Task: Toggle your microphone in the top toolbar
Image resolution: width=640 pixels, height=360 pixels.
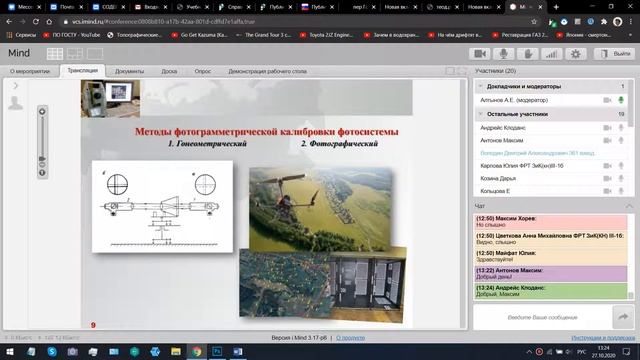Action: click(504, 54)
